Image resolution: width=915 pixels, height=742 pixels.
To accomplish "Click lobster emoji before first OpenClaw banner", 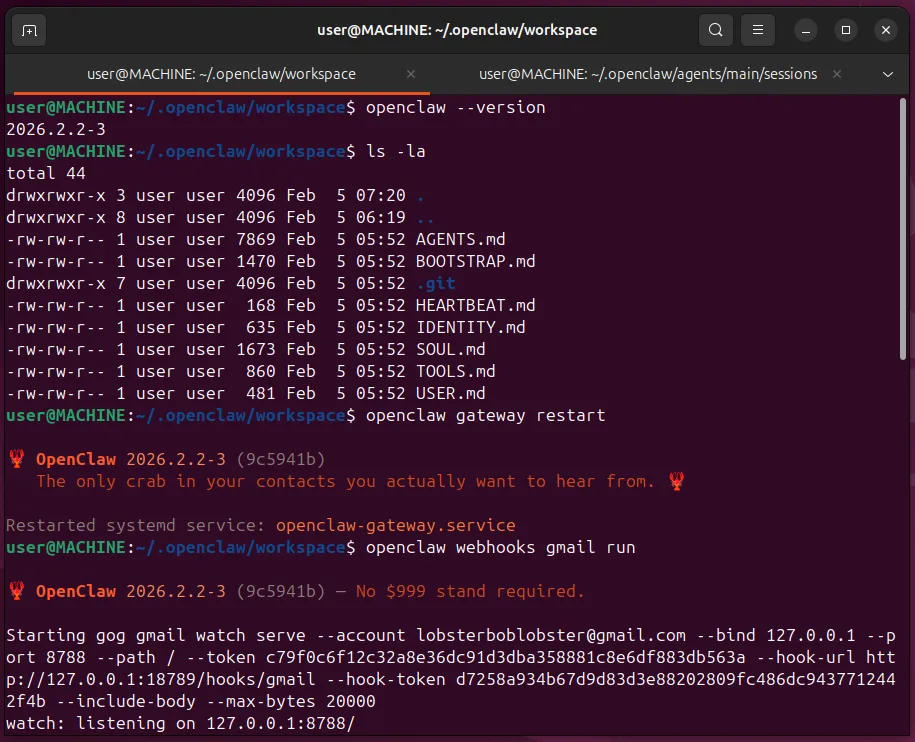I will click(16, 460).
